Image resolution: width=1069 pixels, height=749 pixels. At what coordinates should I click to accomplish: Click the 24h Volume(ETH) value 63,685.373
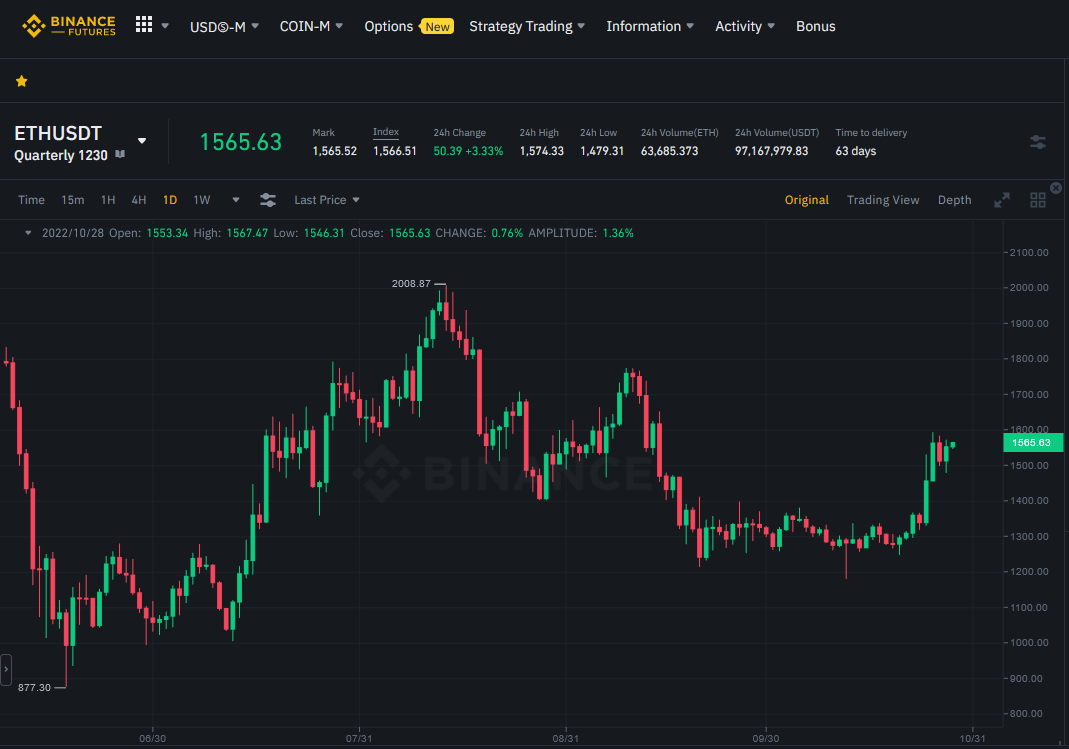(x=669, y=151)
